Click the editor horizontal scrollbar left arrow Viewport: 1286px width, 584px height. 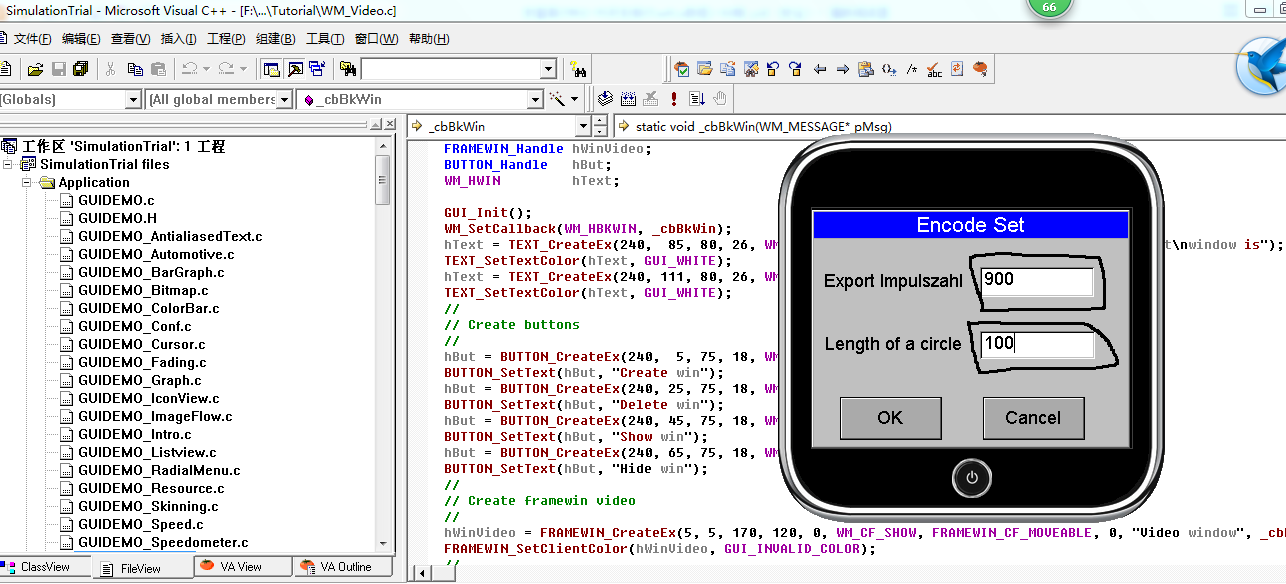[422, 573]
